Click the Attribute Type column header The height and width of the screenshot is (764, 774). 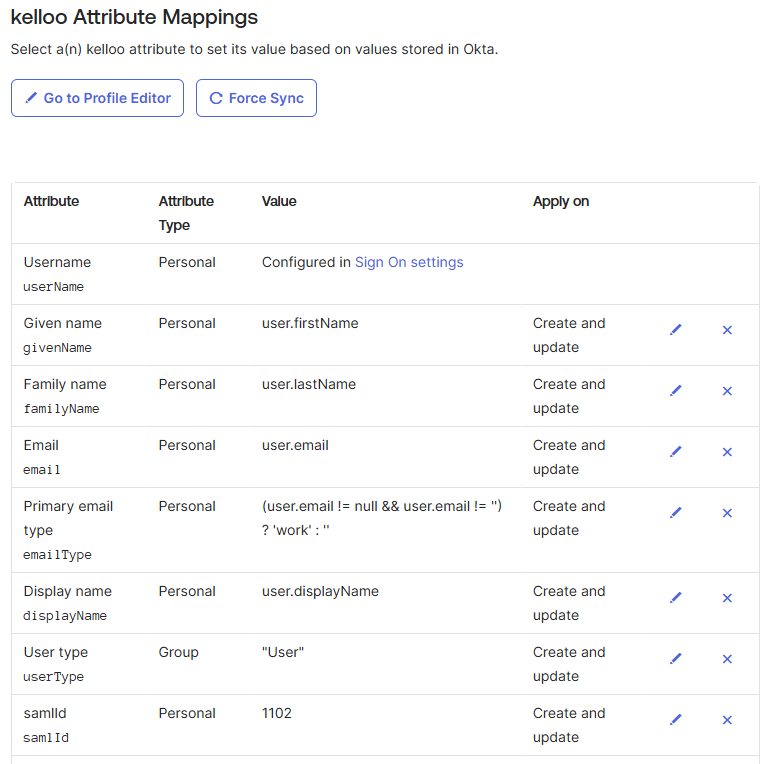coord(186,213)
